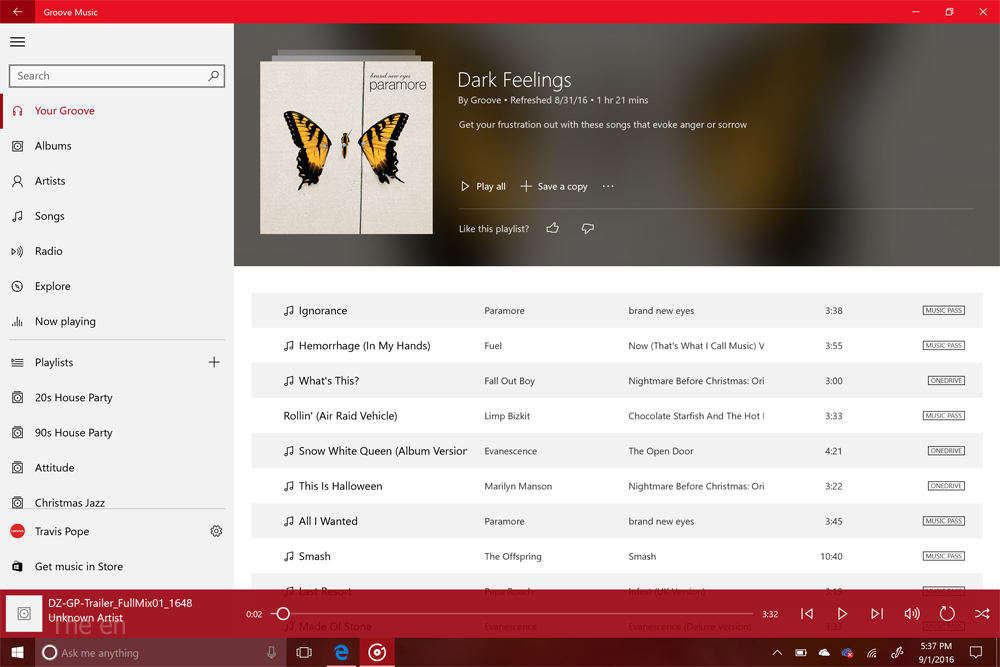Open settings gear next to Travis Pope
This screenshot has width=1000, height=667.
click(x=216, y=531)
